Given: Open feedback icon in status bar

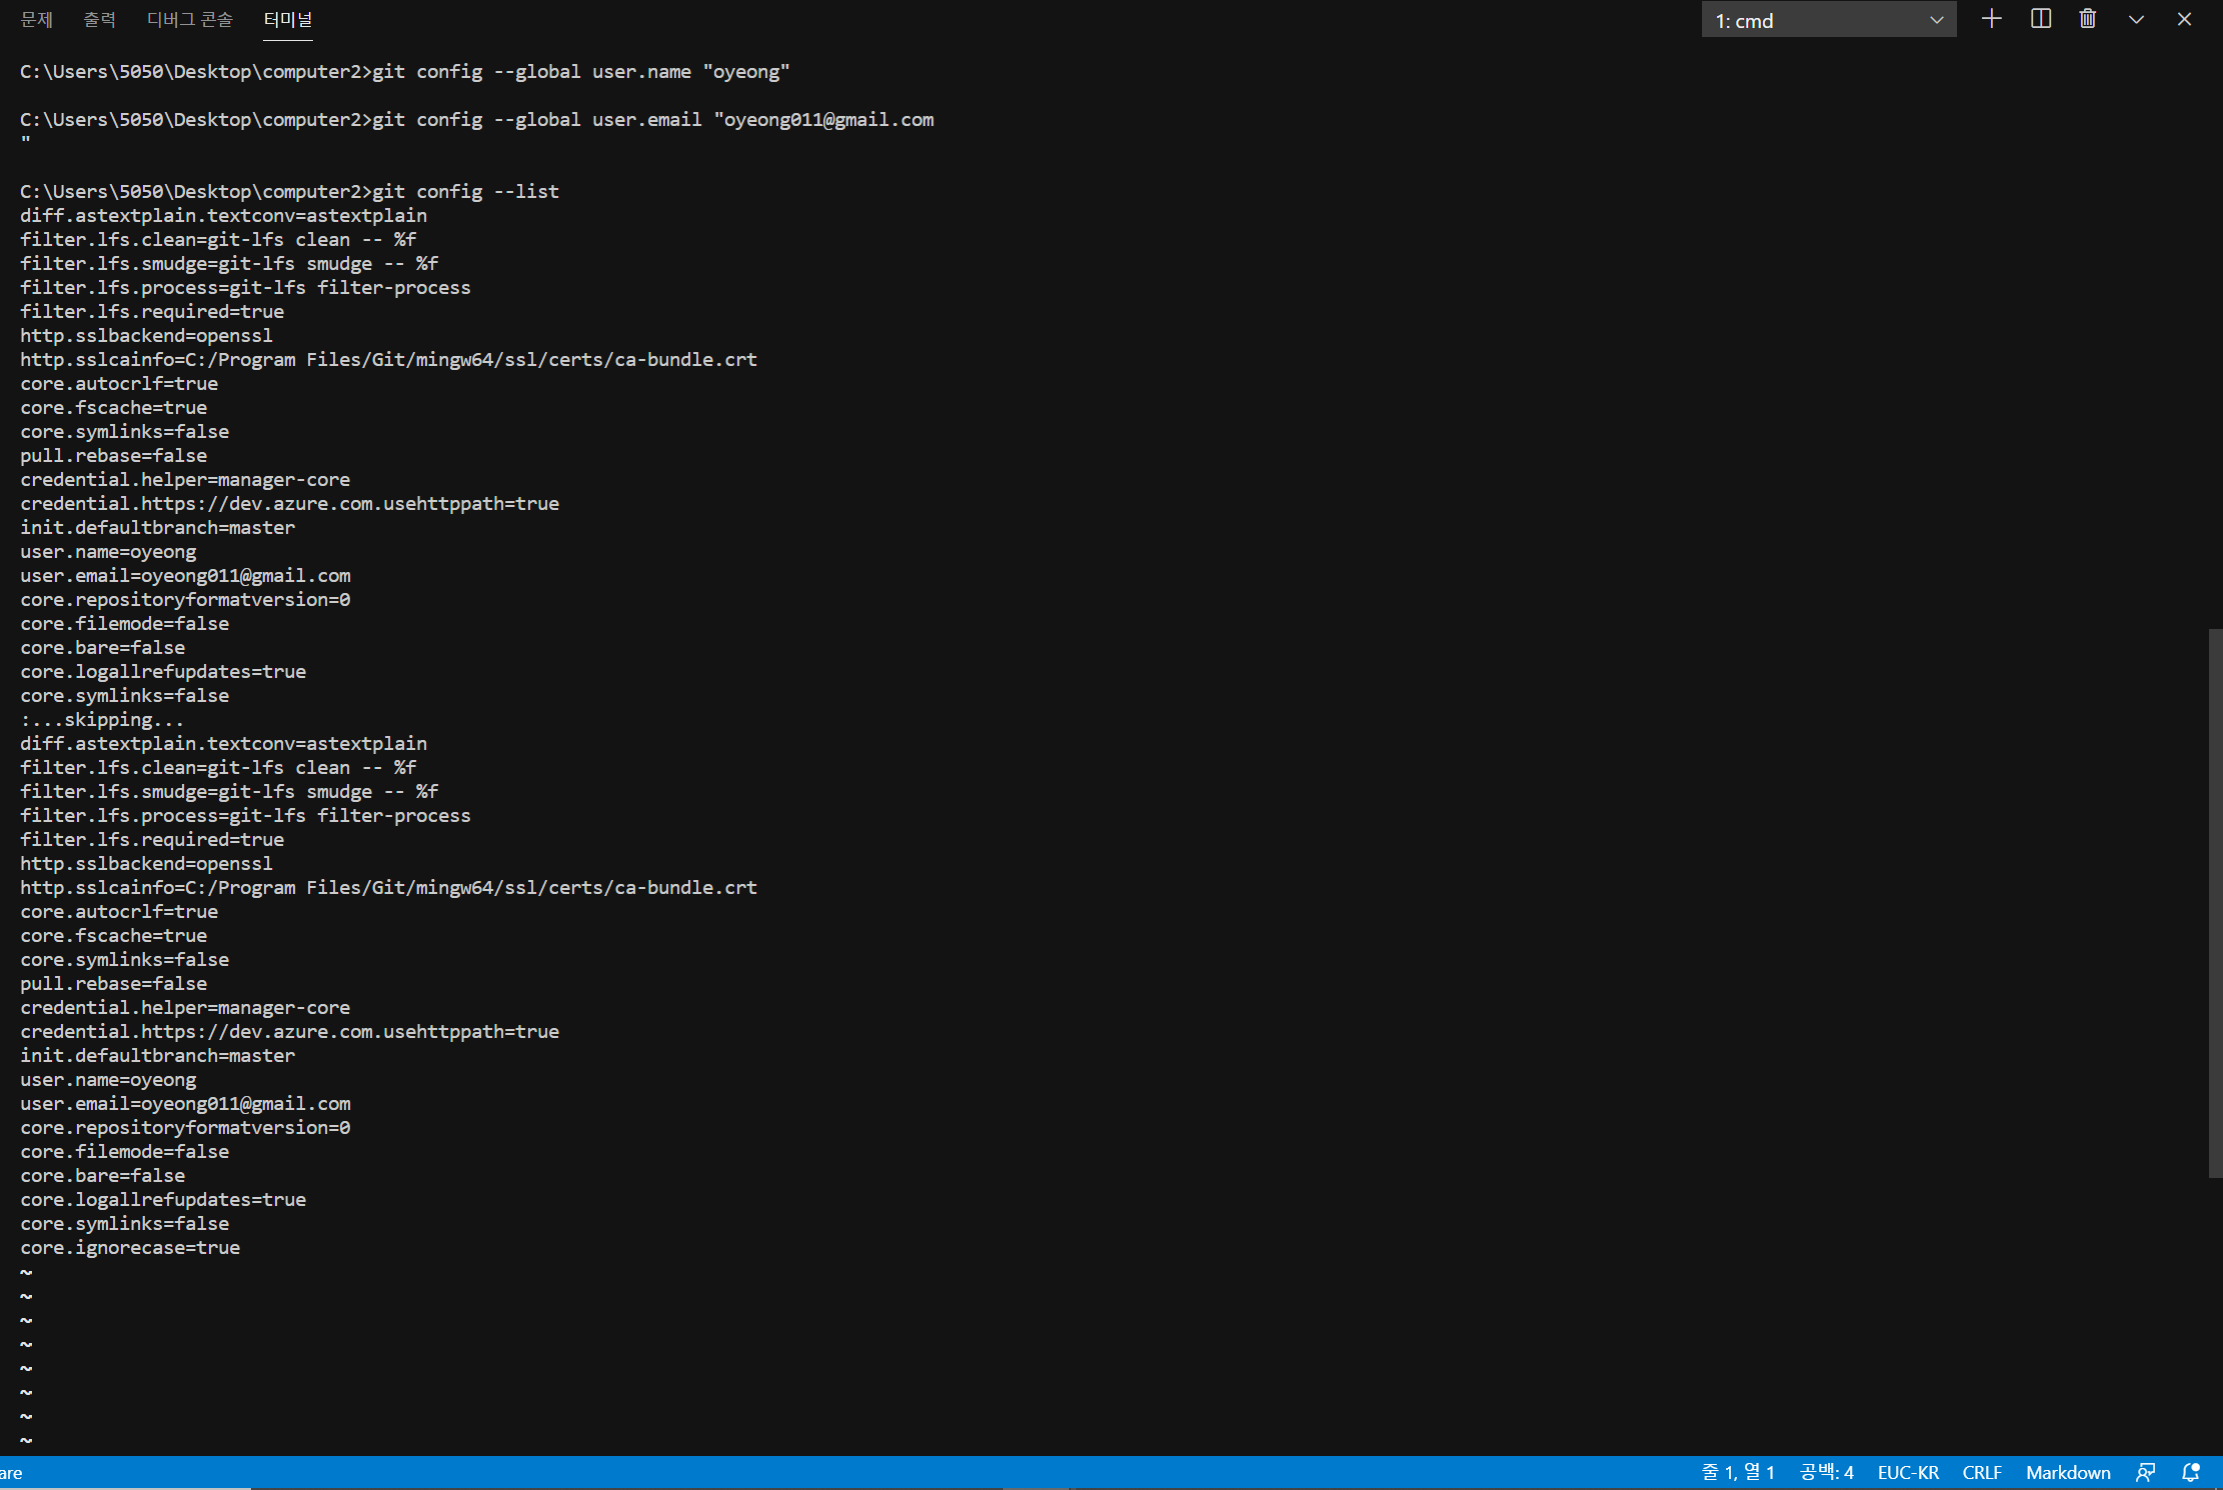Looking at the screenshot, I should coord(2145,1472).
